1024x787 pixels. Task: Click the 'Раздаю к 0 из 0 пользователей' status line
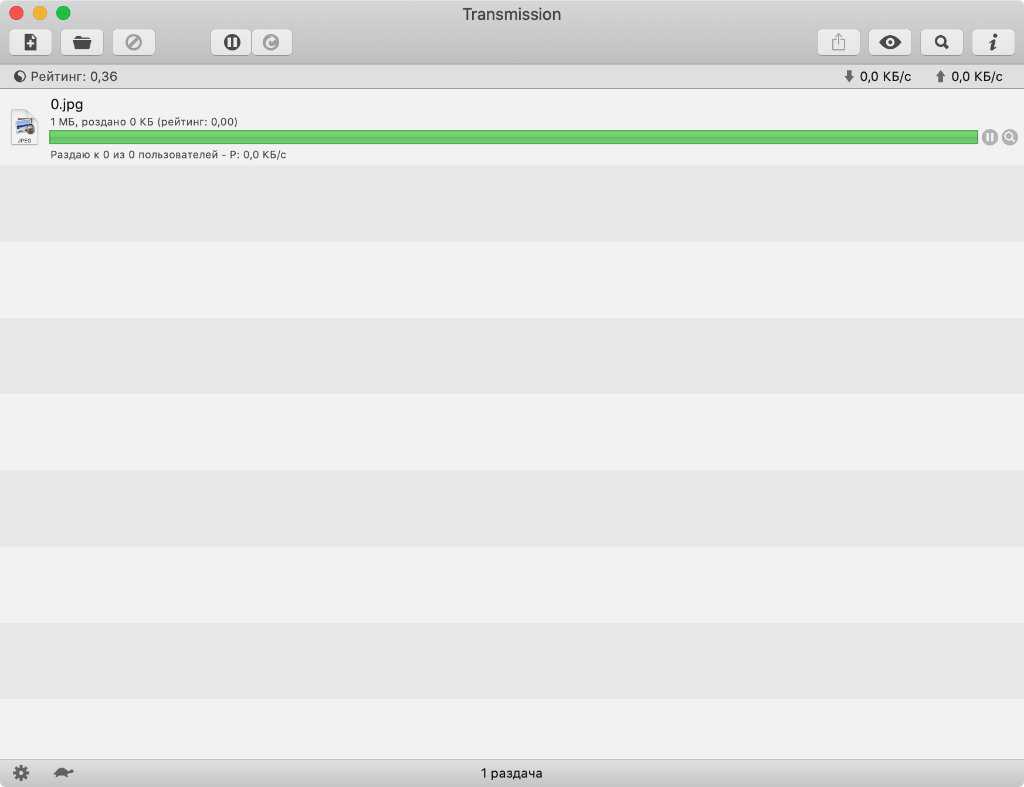click(x=168, y=155)
